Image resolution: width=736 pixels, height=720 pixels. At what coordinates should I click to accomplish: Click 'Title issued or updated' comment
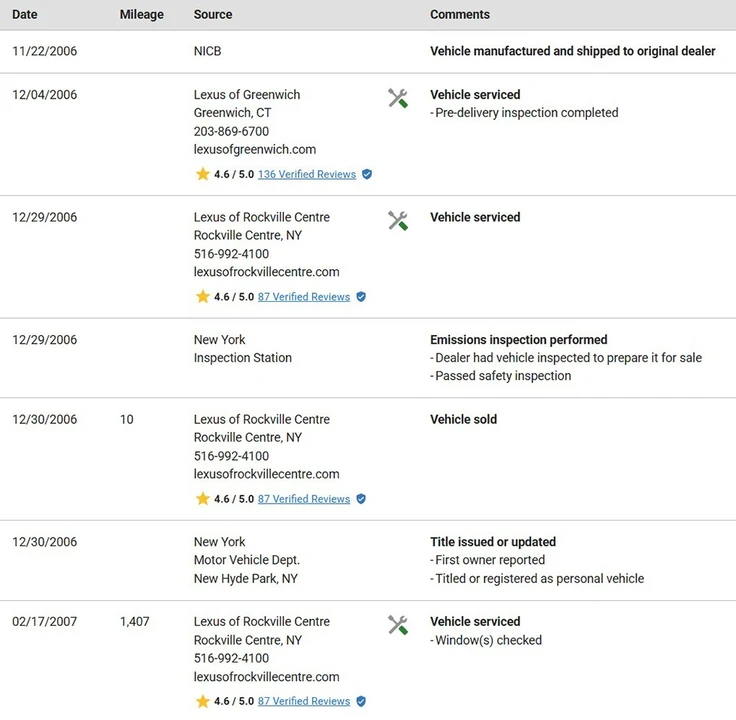click(493, 542)
